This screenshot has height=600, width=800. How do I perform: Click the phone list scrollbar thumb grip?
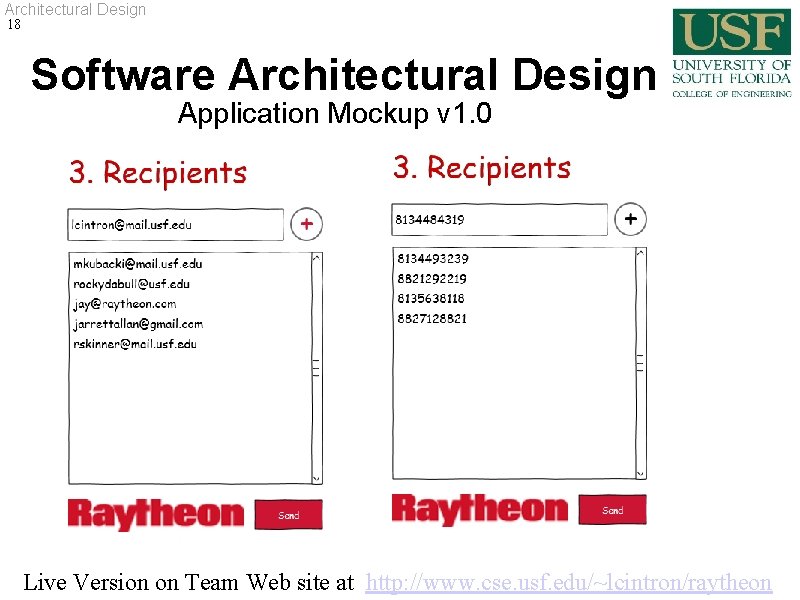pos(640,363)
